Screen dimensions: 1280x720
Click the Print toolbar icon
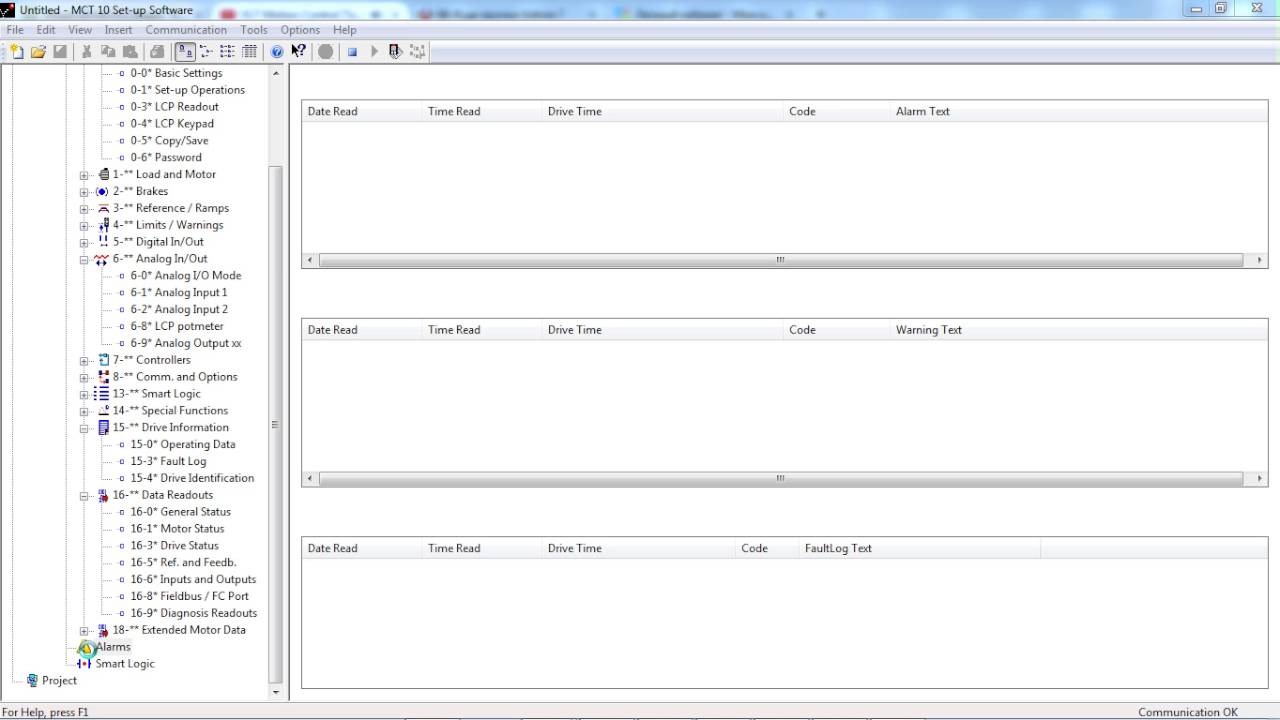pos(157,52)
